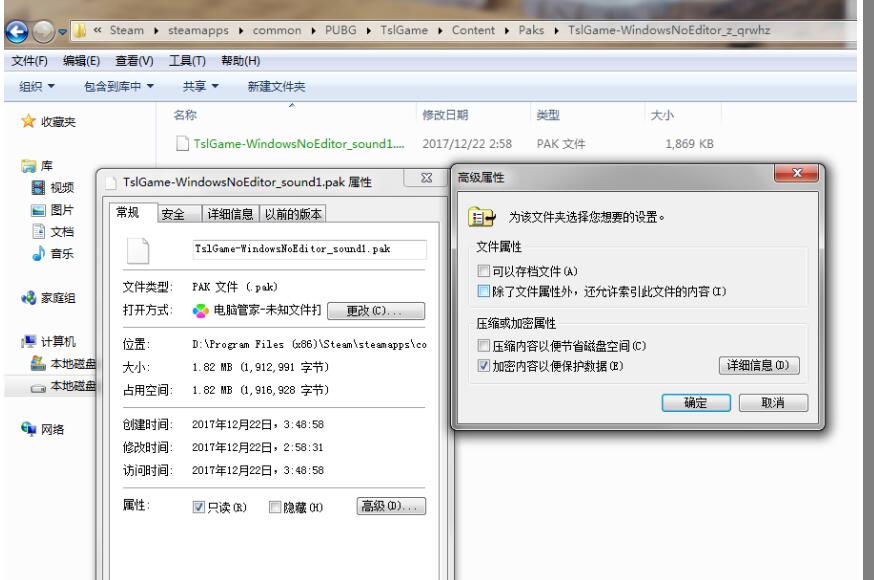The width and height of the screenshot is (874, 580).
Task: Open recent locations dropdown next to nav arrows
Action: pos(62,32)
